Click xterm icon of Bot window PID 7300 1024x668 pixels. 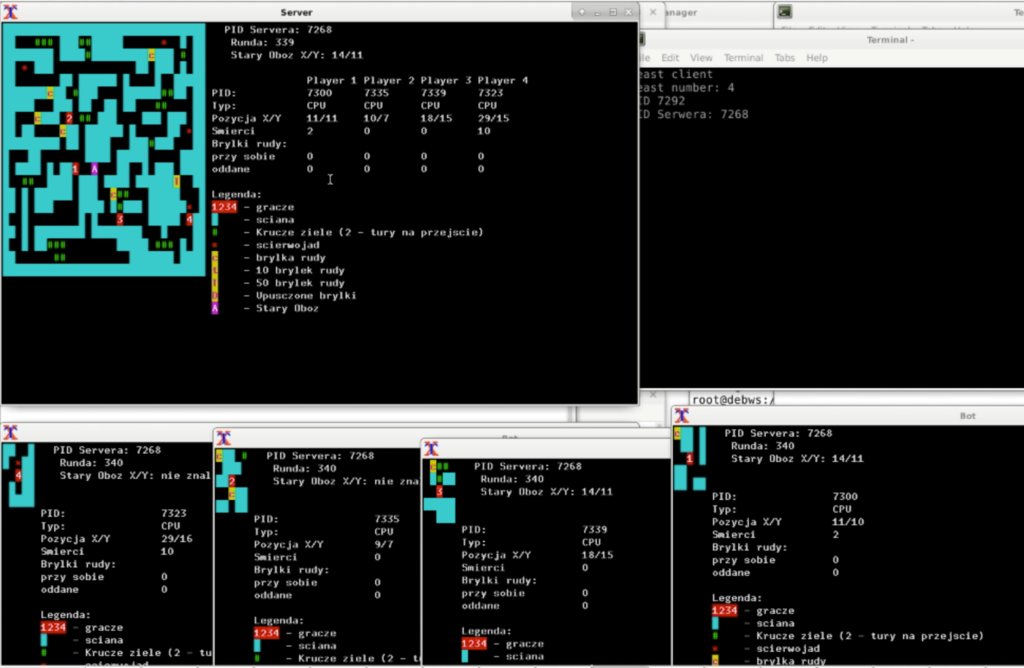(x=682, y=415)
